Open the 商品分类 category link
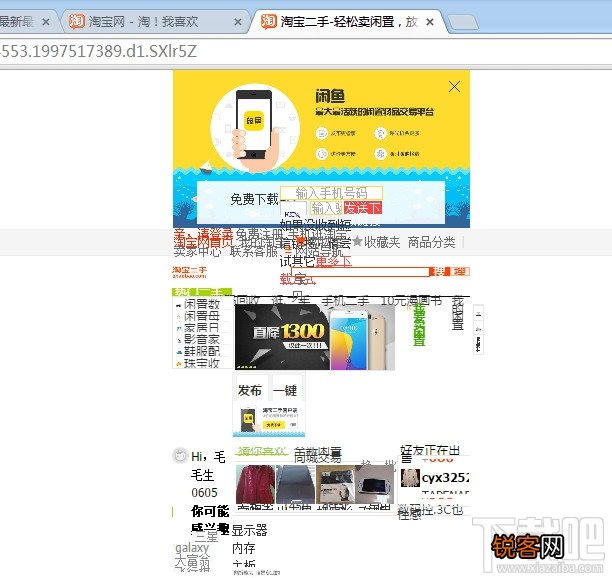The width and height of the screenshot is (612, 578). [x=431, y=242]
